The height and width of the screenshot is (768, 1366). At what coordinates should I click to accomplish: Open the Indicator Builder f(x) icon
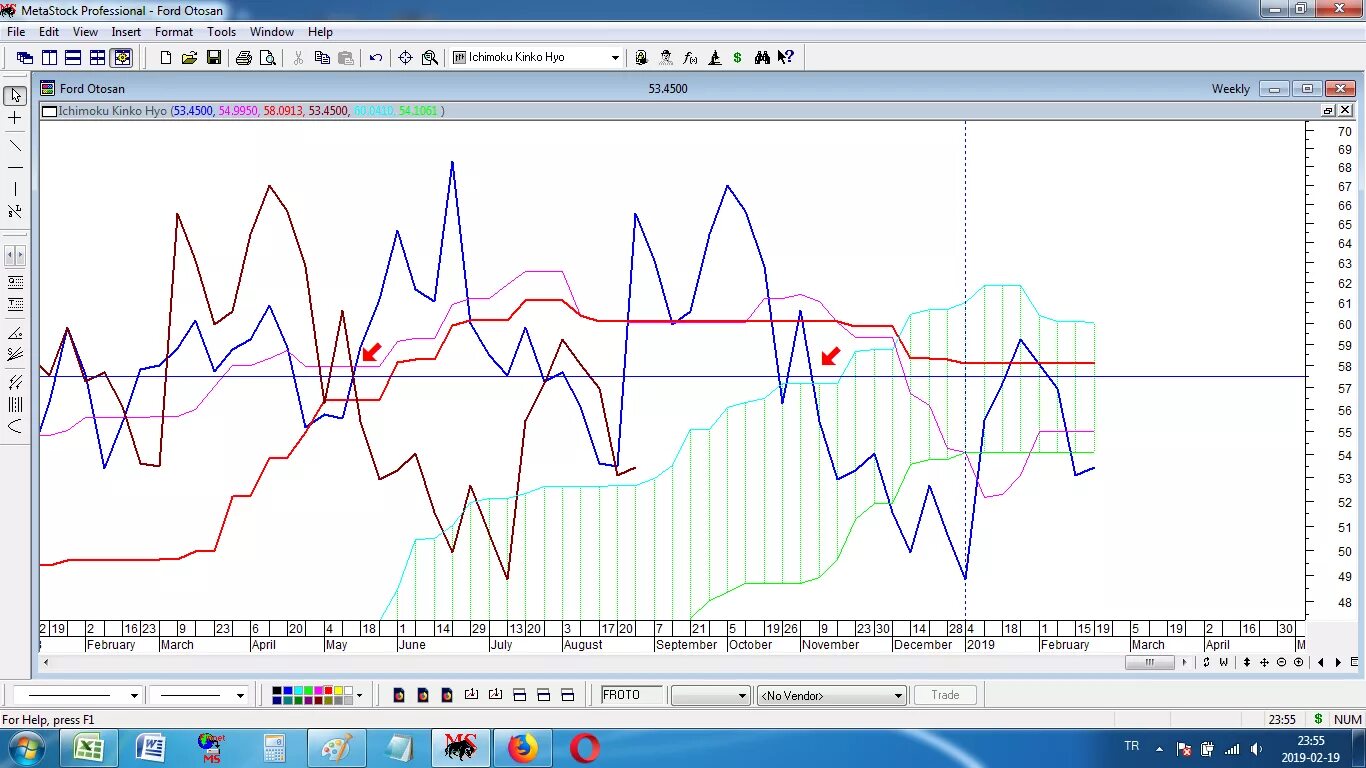(x=690, y=58)
